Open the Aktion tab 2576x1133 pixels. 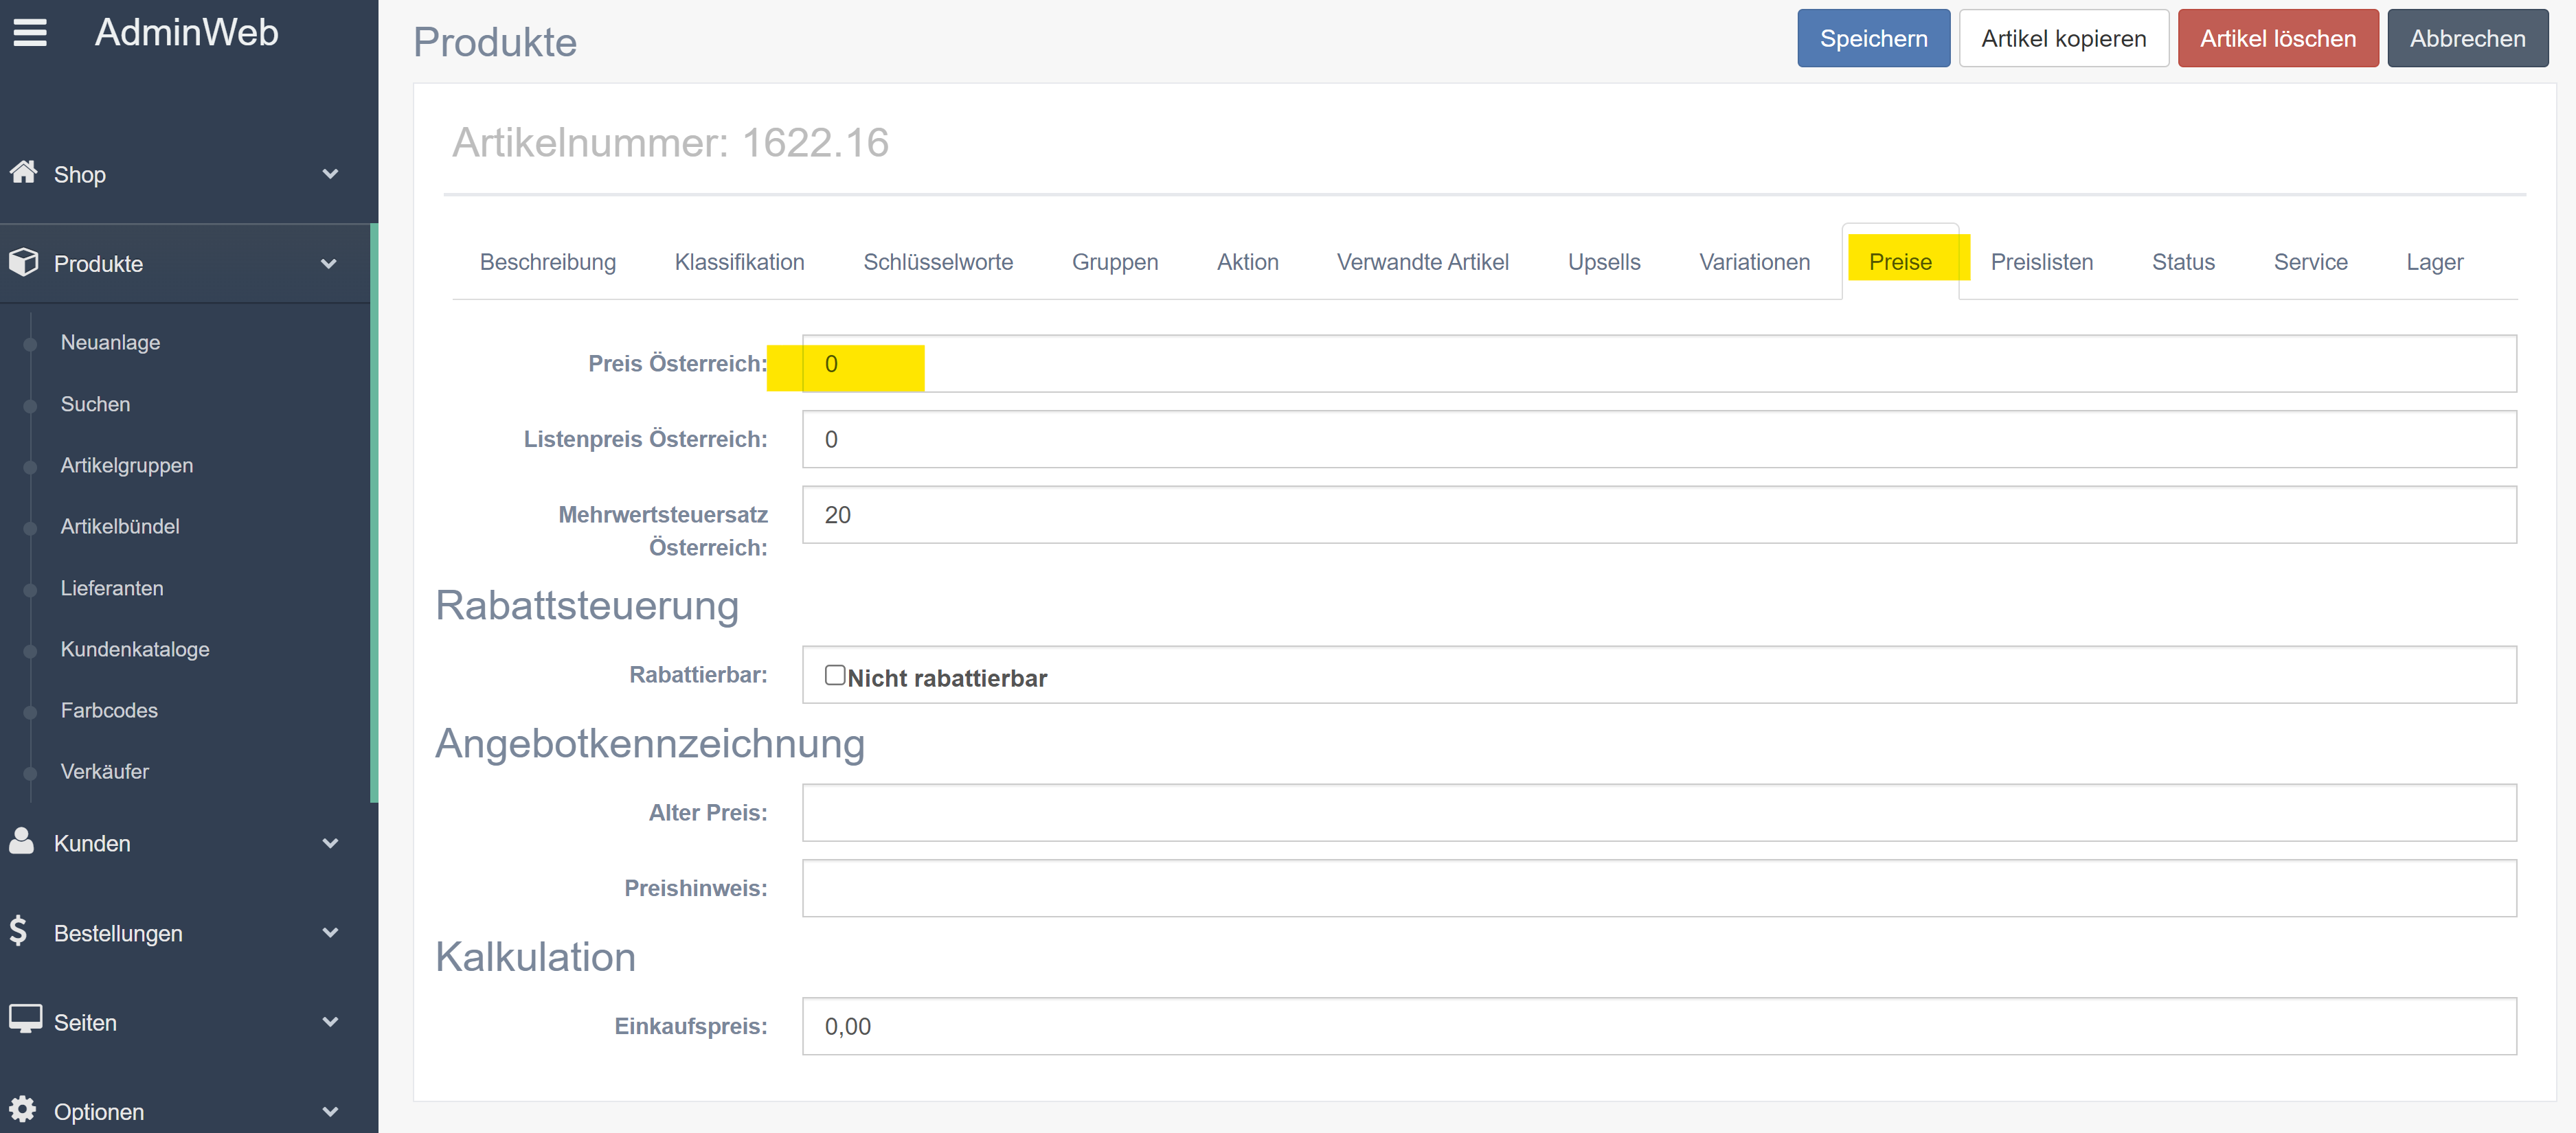pyautogui.click(x=1248, y=262)
